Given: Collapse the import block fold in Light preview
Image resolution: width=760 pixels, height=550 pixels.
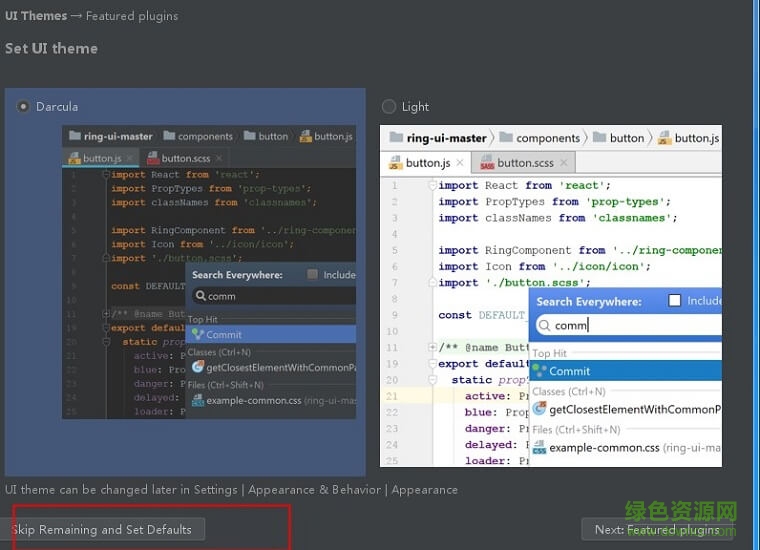Looking at the screenshot, I should coord(431,185).
